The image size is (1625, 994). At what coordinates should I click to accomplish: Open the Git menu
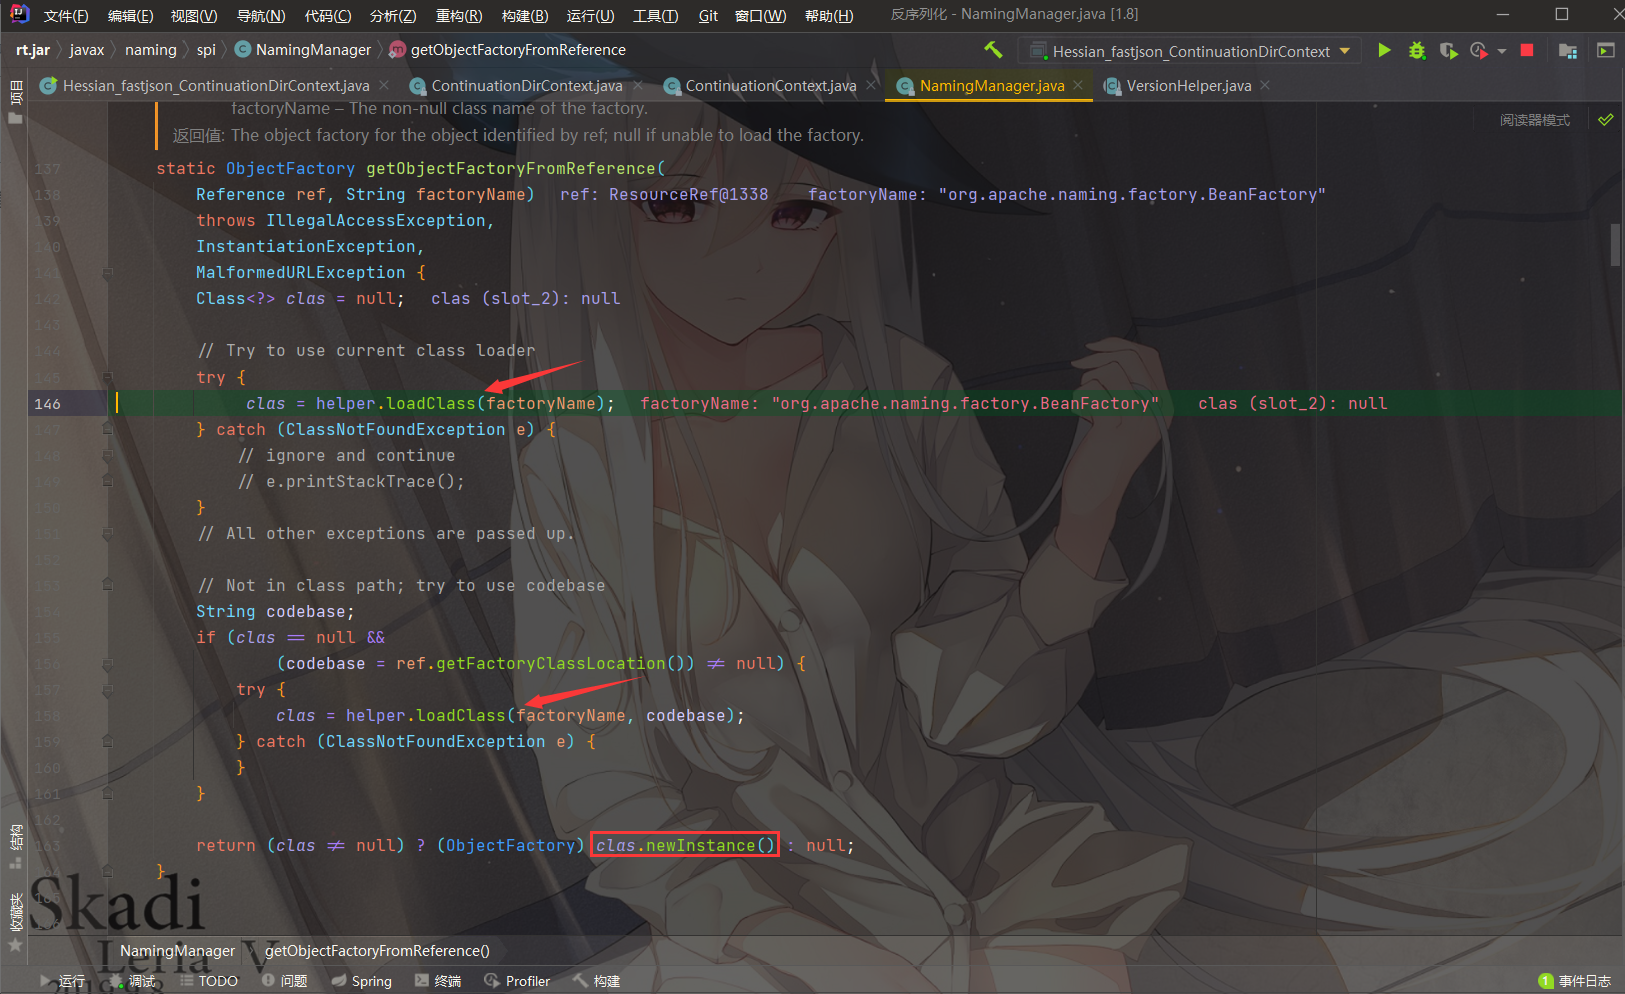coord(708,16)
